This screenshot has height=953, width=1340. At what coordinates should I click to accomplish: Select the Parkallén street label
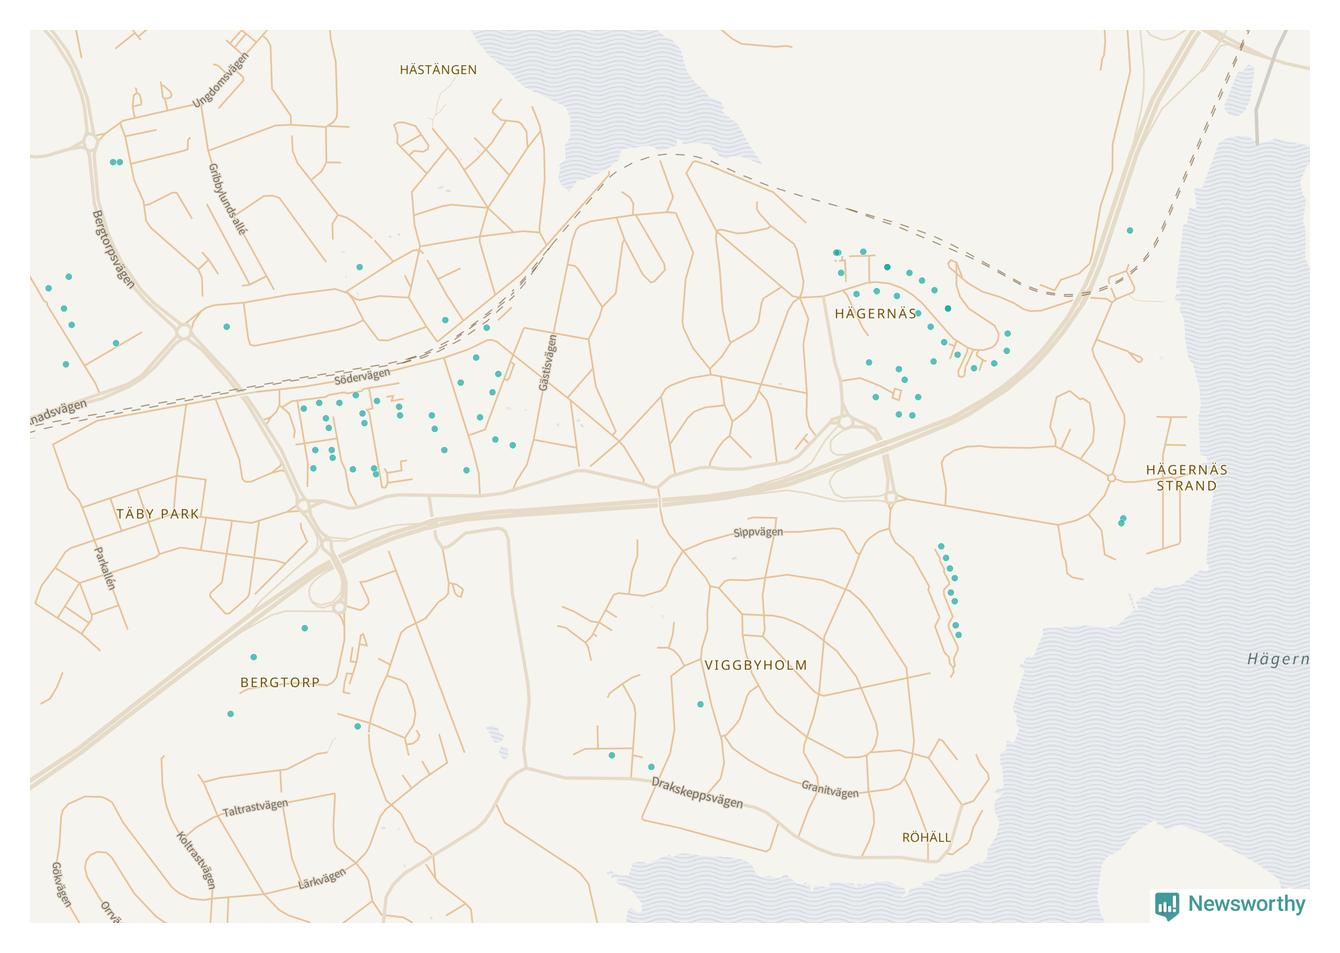click(x=105, y=568)
